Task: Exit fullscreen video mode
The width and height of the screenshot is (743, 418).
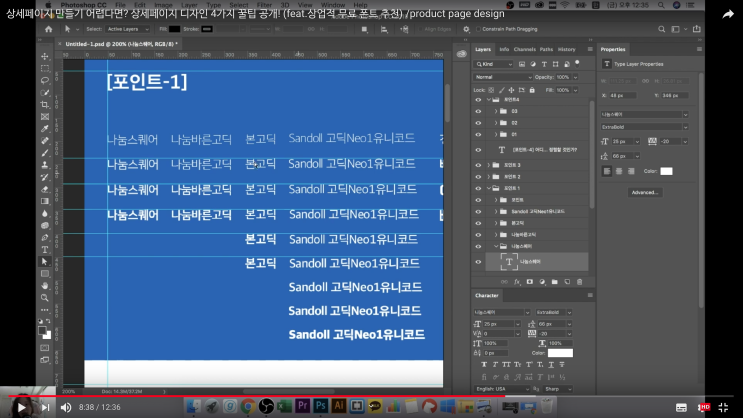Action: click(x=723, y=407)
